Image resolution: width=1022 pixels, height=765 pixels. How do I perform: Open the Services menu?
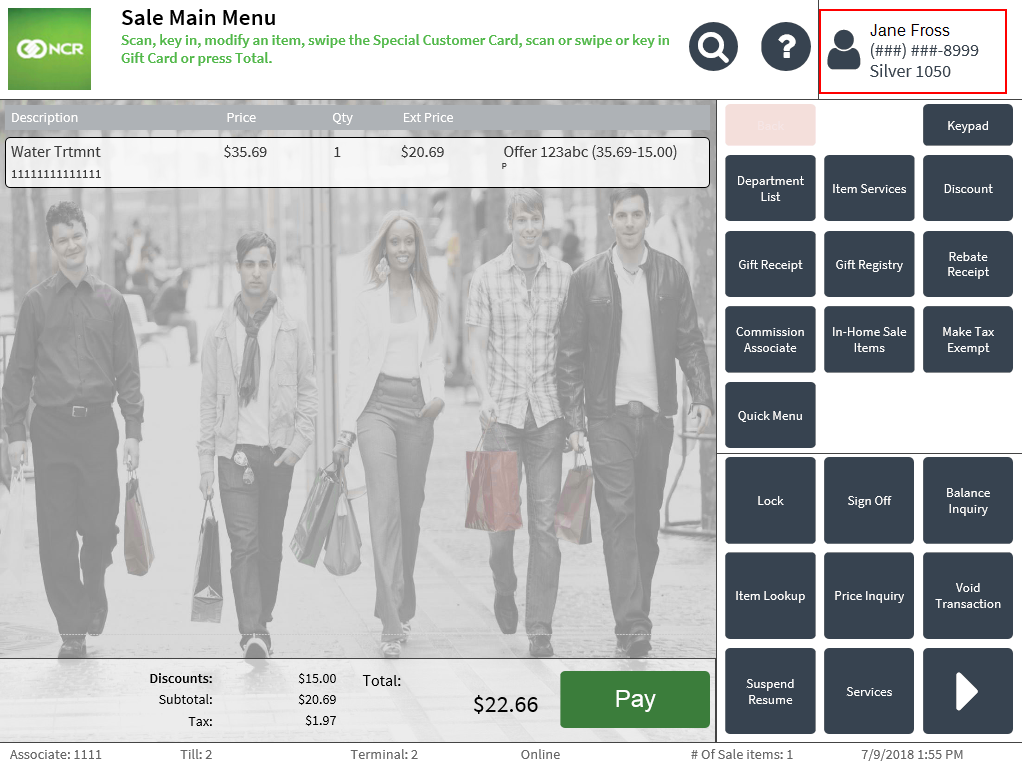click(x=869, y=691)
